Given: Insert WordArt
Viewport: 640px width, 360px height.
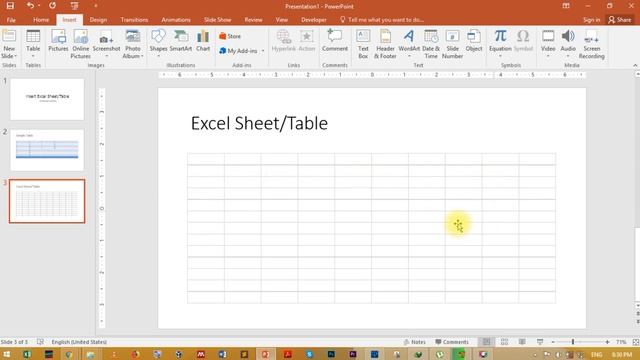Looking at the screenshot, I should (x=409, y=44).
